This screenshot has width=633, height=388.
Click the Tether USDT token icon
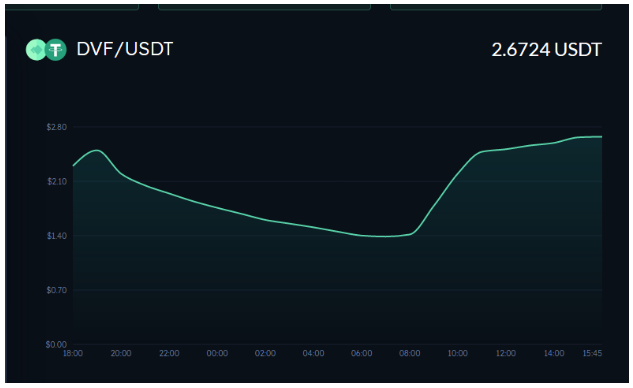pos(56,50)
